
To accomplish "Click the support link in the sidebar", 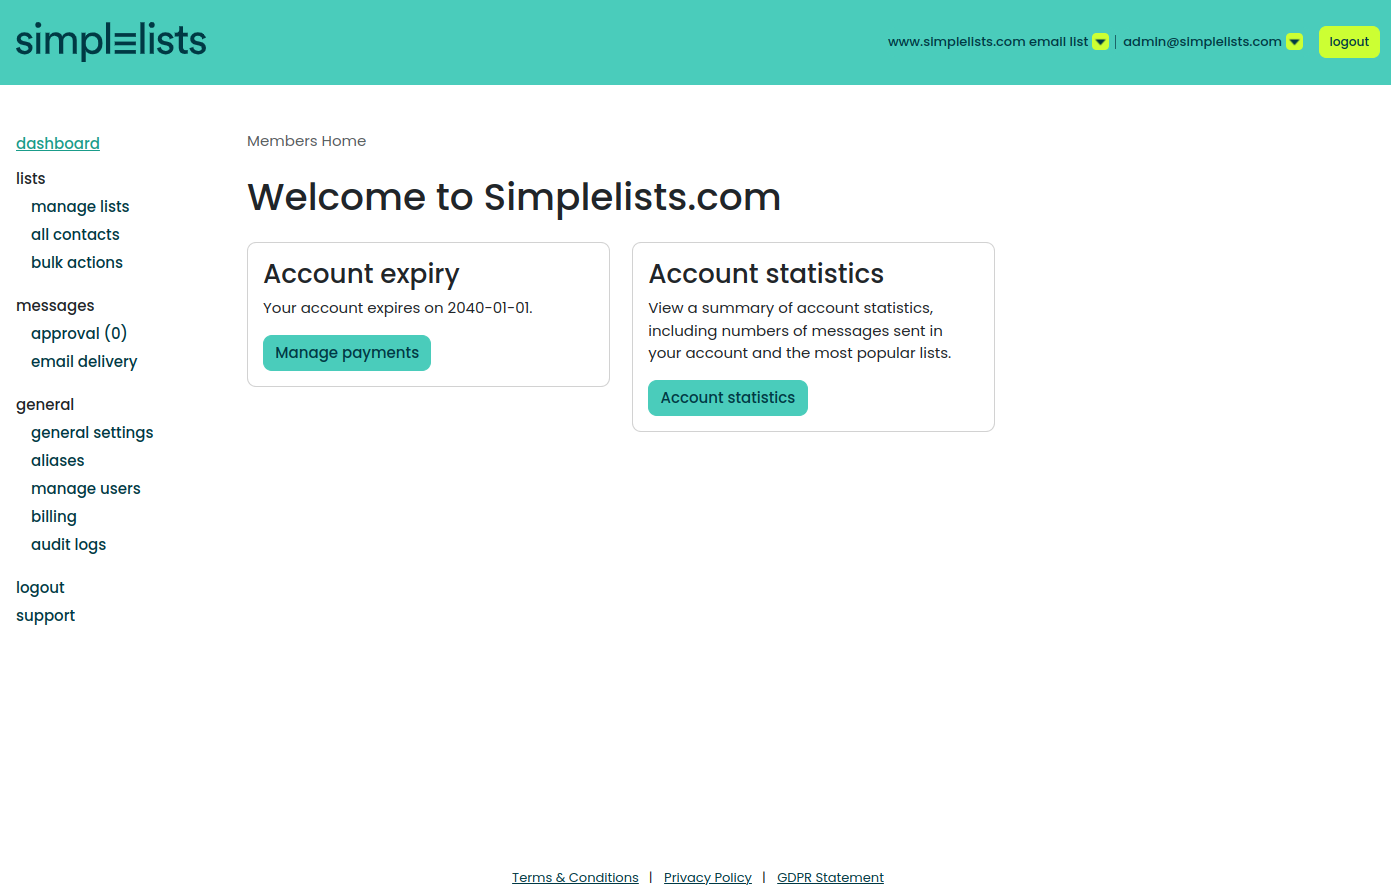I will 45,615.
